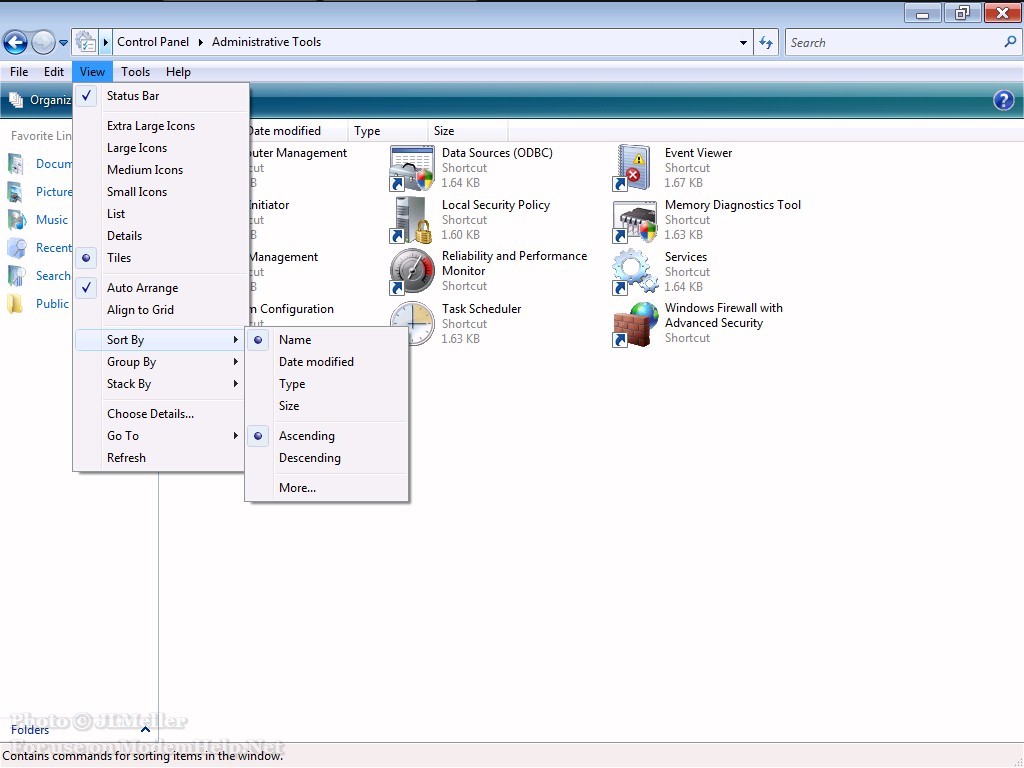Click the Pictures favorite link icon
This screenshot has width=1024, height=768.
16,192
